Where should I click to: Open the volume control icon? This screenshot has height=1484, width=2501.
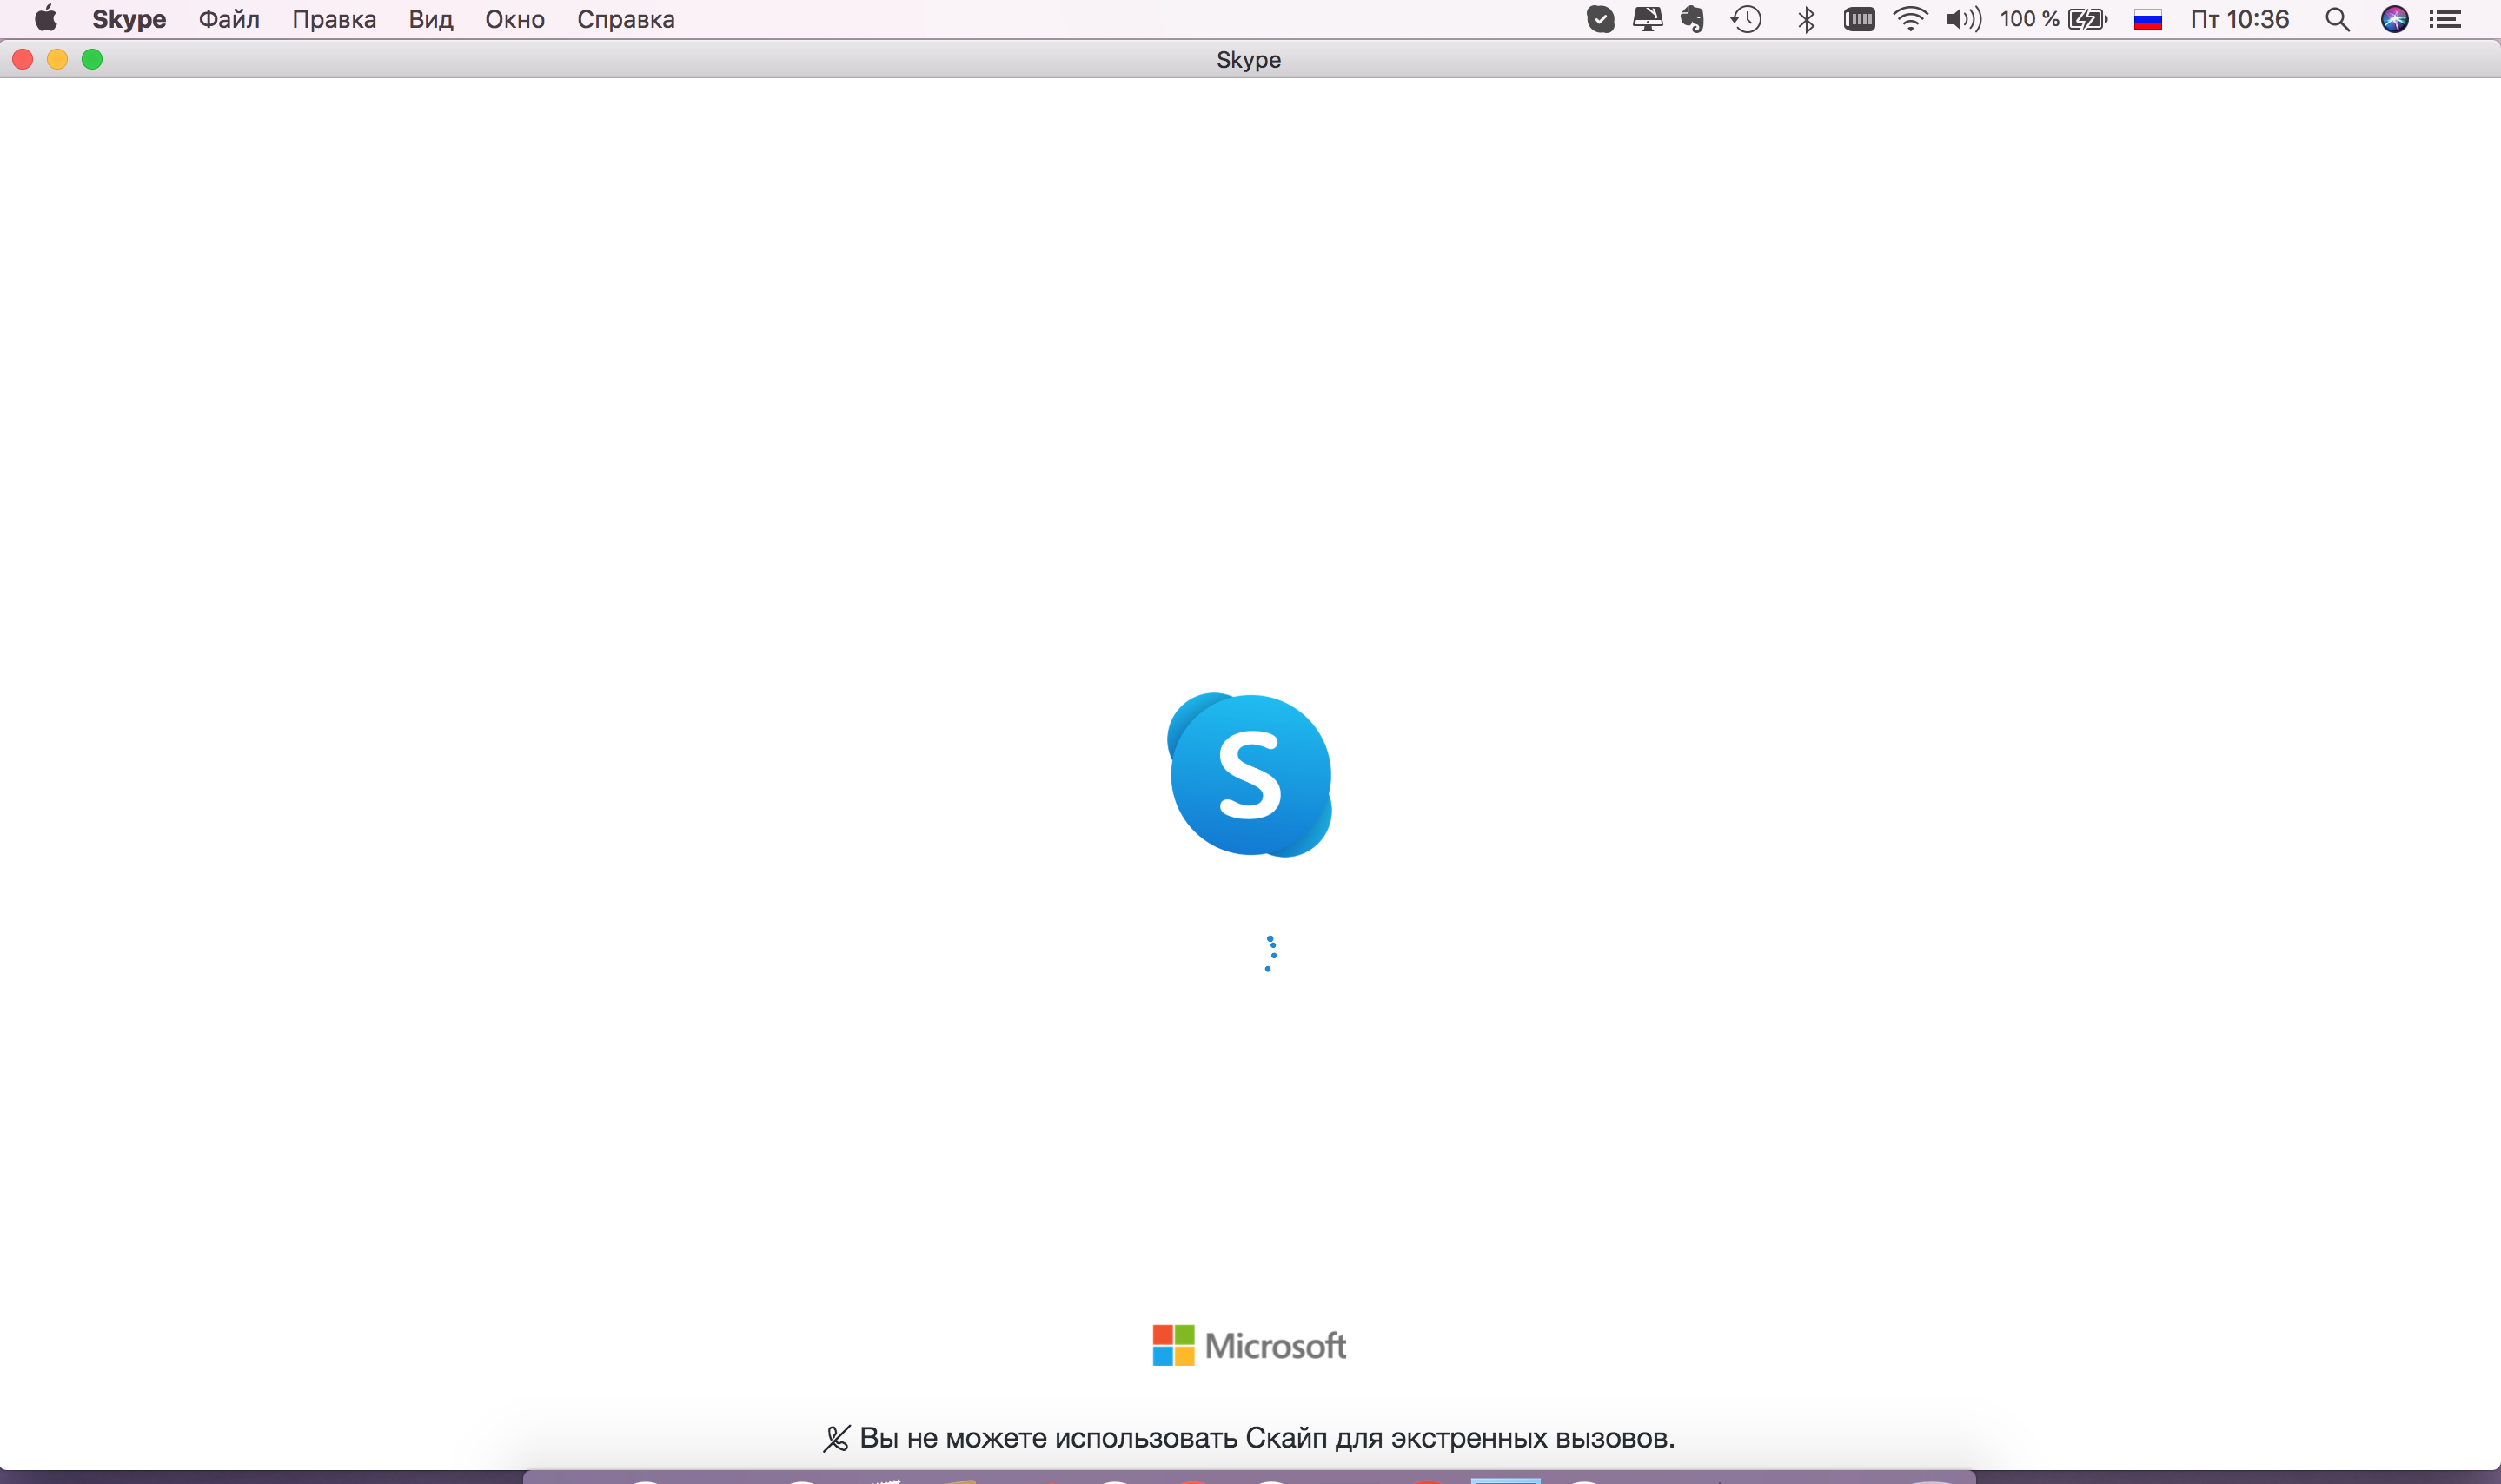click(1963, 19)
